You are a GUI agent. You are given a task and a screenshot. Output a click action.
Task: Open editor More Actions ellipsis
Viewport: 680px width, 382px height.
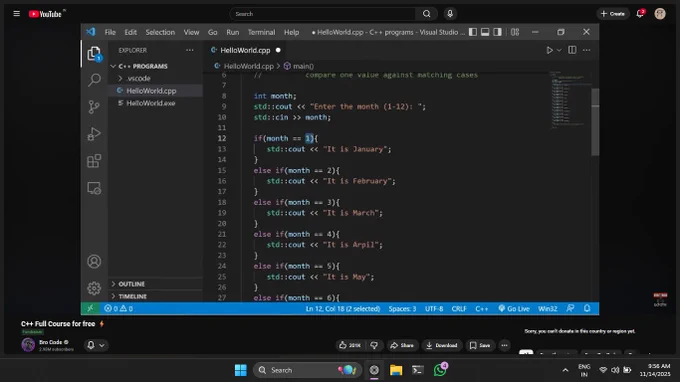[586, 50]
